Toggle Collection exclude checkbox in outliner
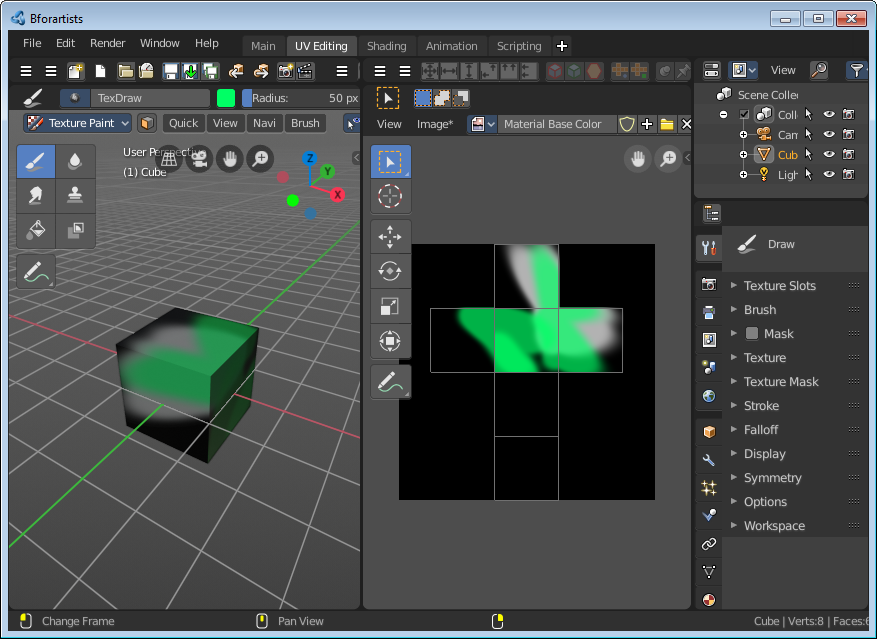The width and height of the screenshot is (877, 639). (744, 115)
